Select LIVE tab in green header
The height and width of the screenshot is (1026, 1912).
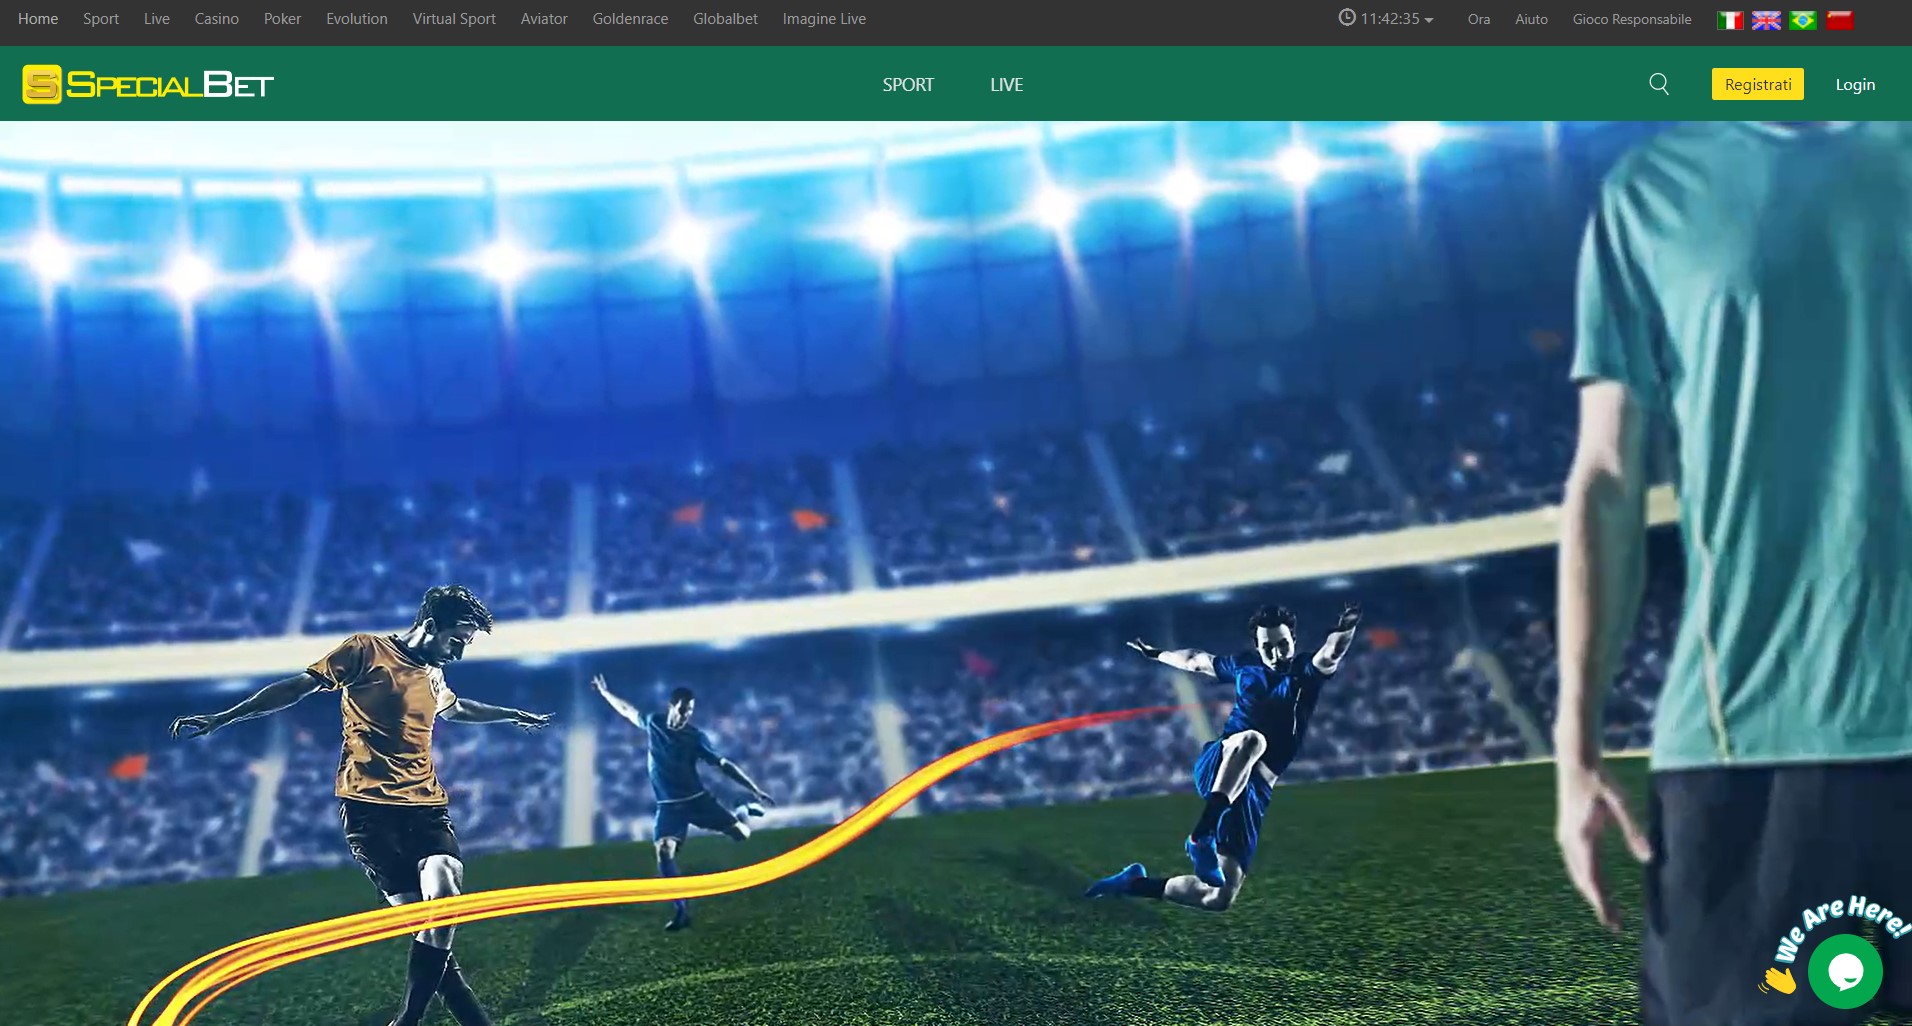(x=1007, y=85)
